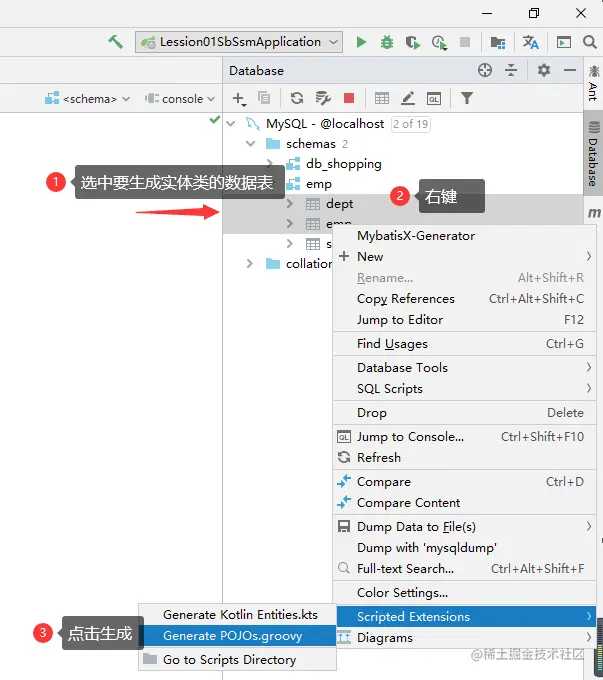The height and width of the screenshot is (680, 603).
Task: Run the application with green play icon
Action: pos(361,42)
